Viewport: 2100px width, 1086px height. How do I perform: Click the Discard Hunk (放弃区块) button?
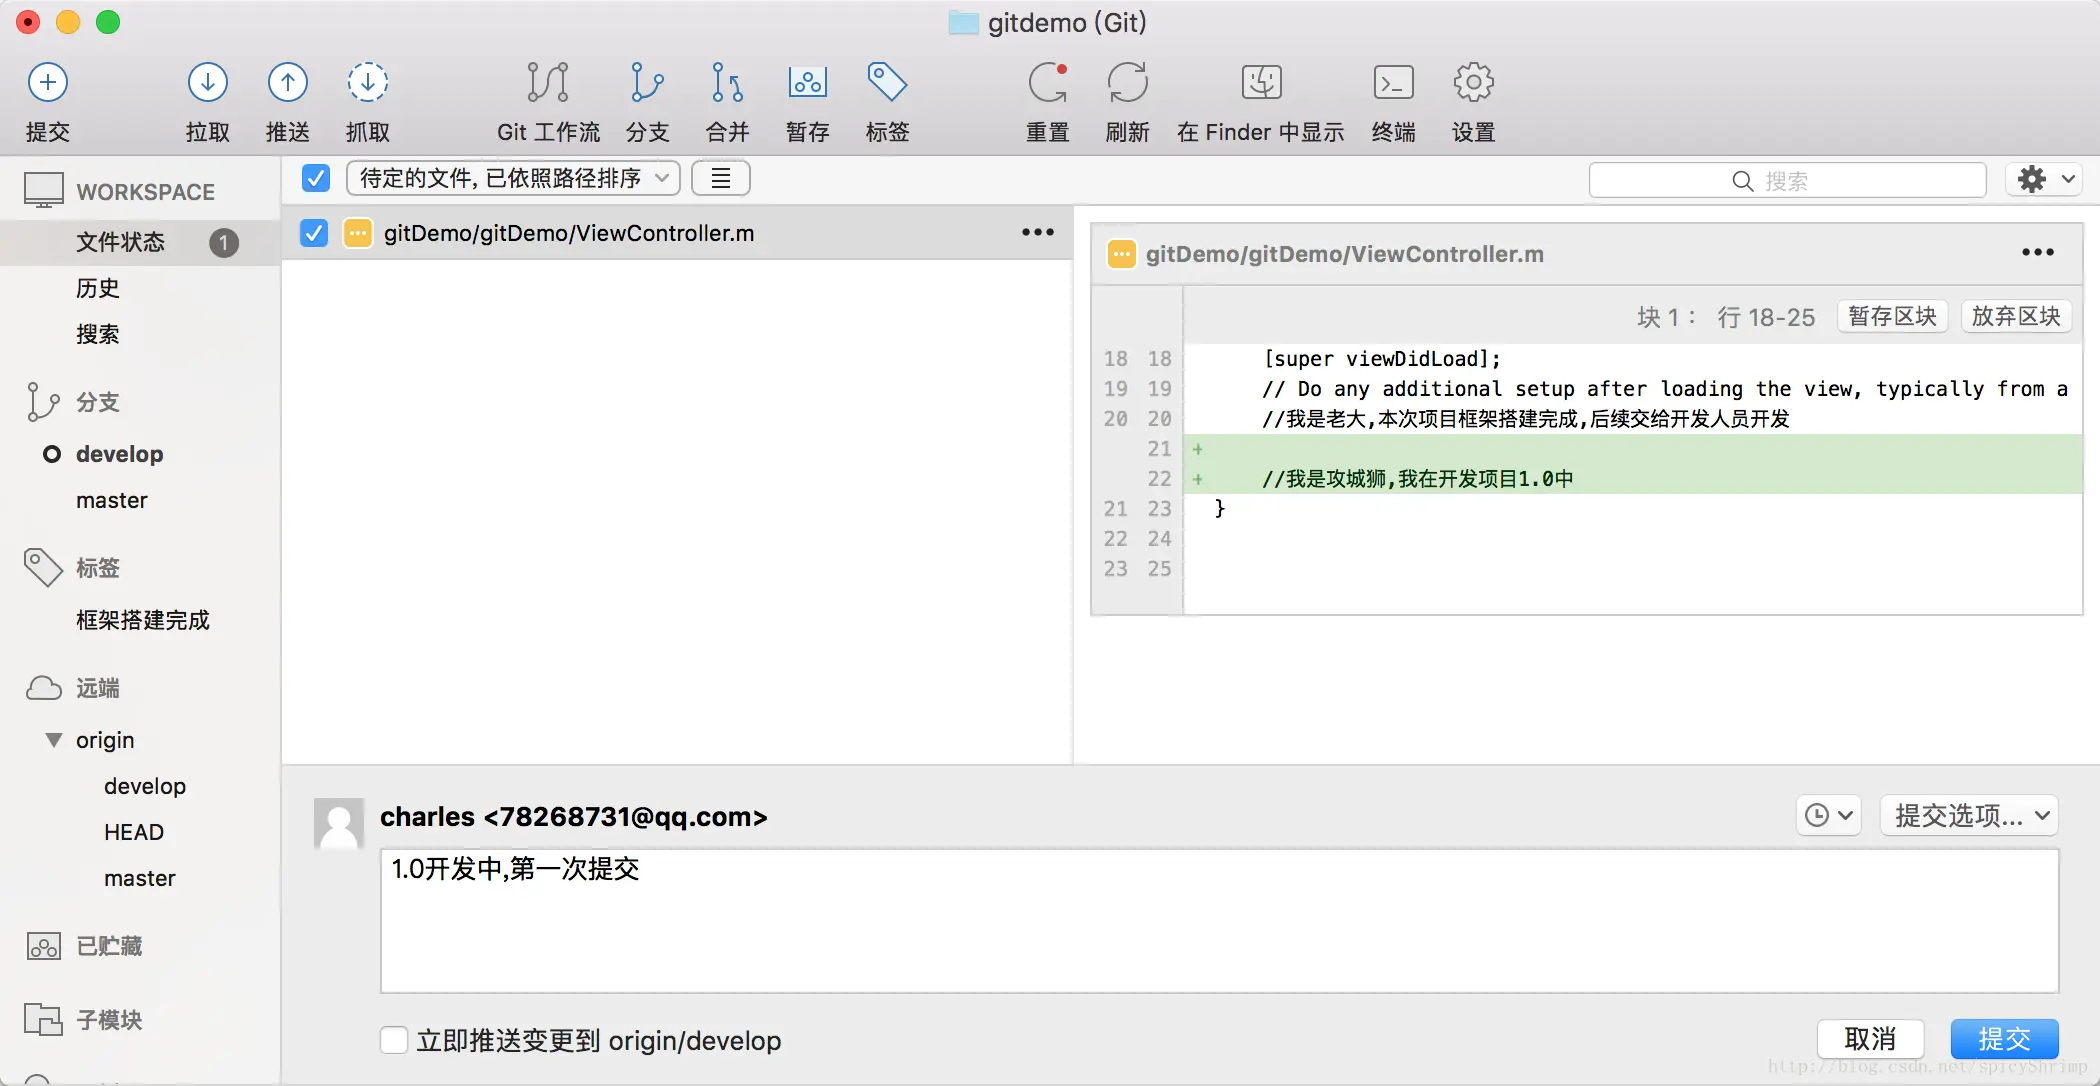click(x=2015, y=316)
